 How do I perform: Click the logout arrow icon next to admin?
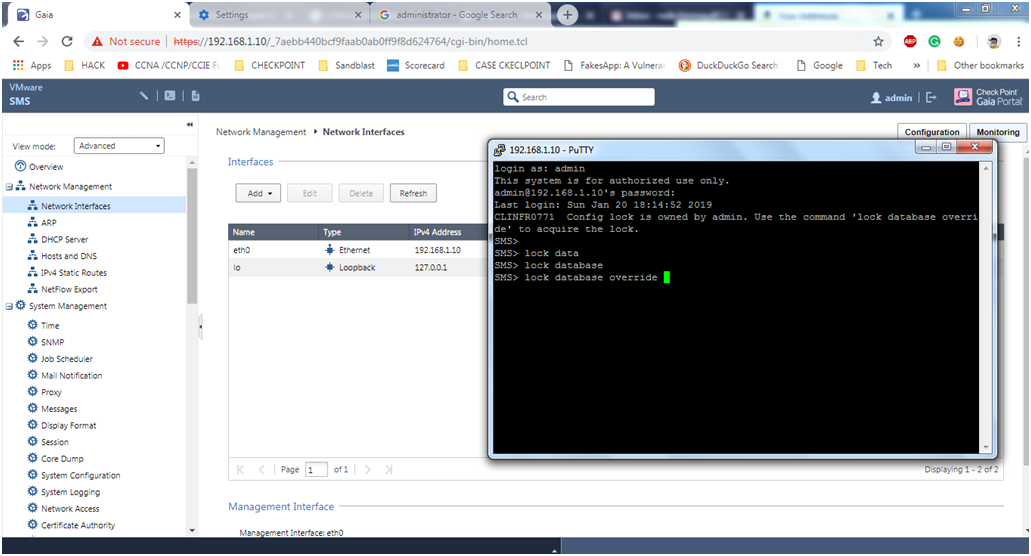(931, 97)
